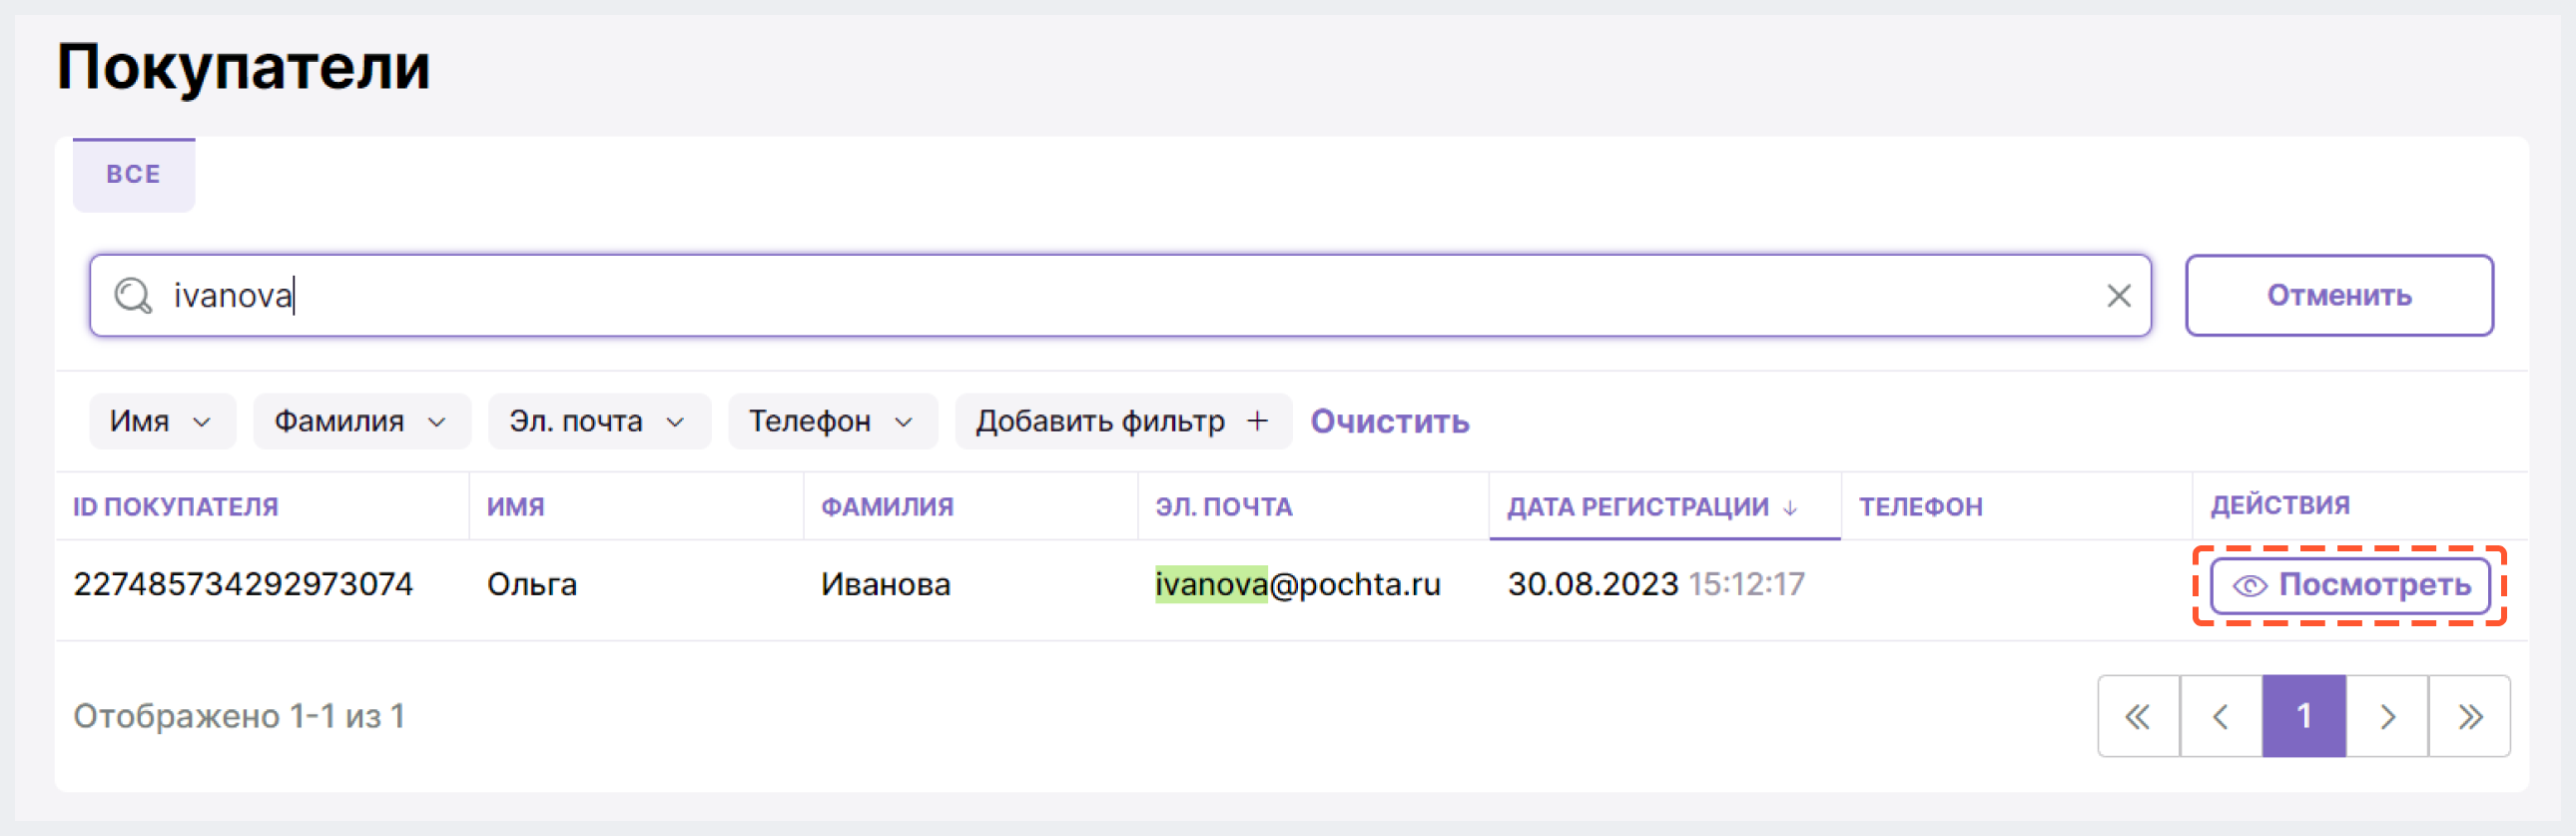Go to previous page arrow
Screen dimensions: 2576x836
pos(2221,716)
